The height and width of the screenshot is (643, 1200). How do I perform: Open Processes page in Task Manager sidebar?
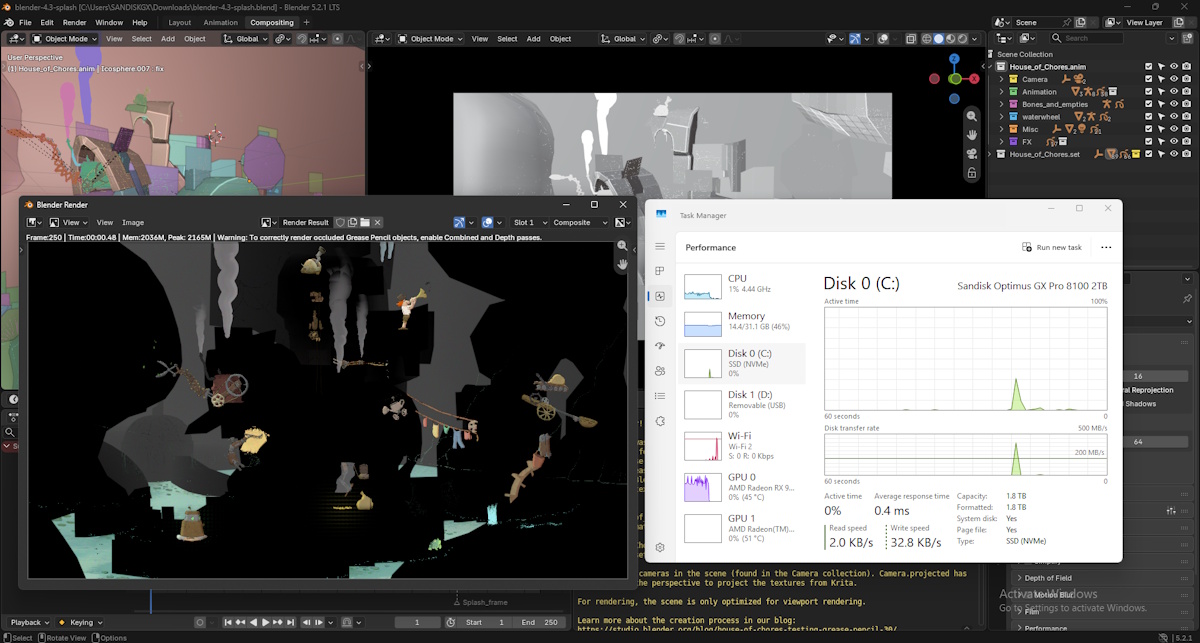pos(660,271)
